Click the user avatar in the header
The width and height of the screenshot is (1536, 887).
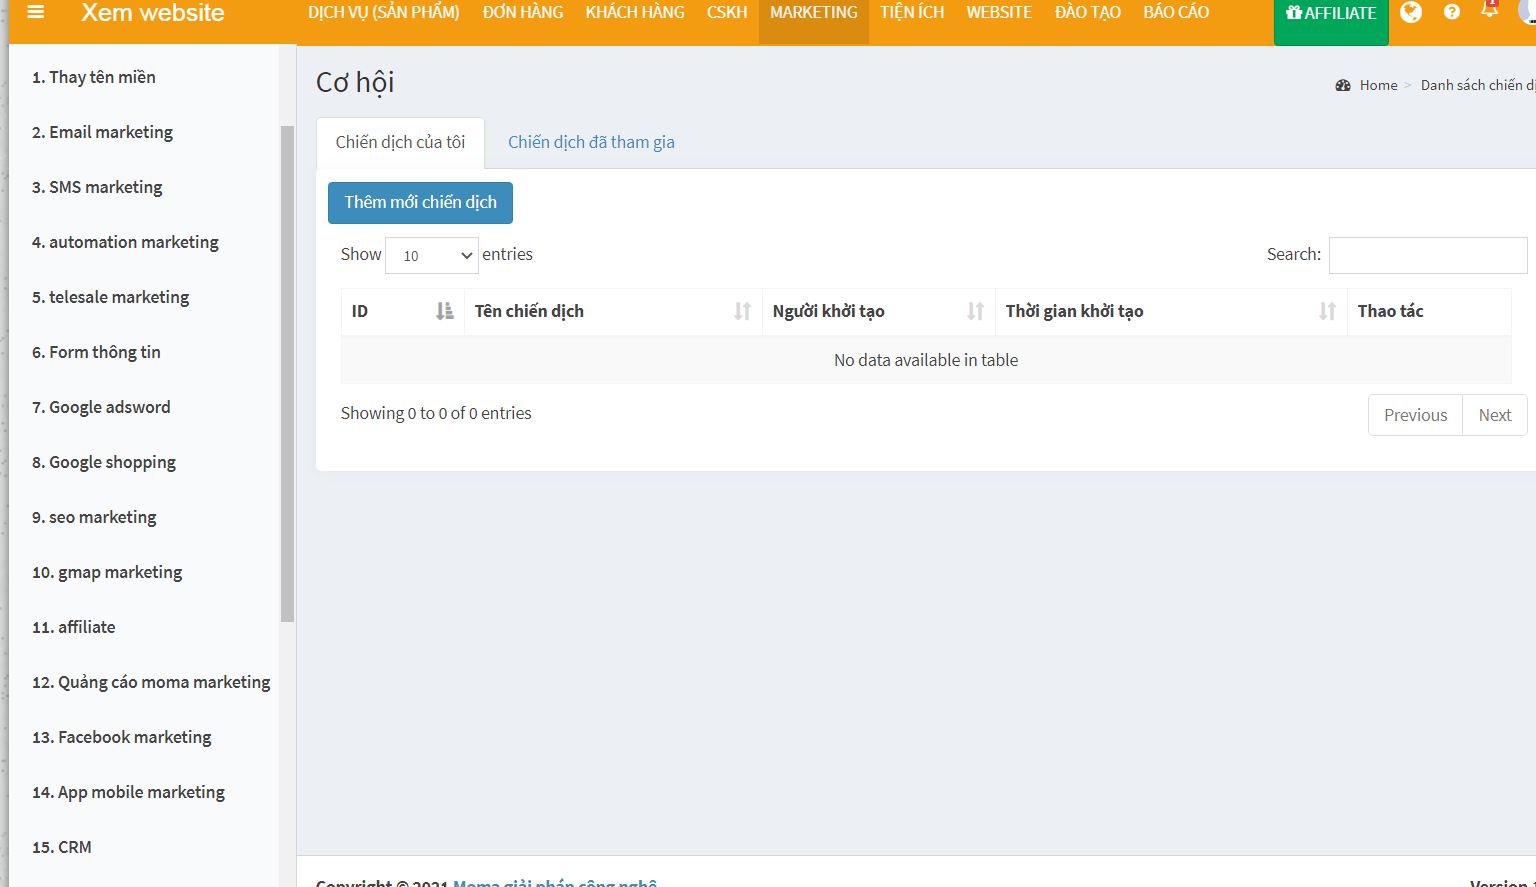point(1526,11)
